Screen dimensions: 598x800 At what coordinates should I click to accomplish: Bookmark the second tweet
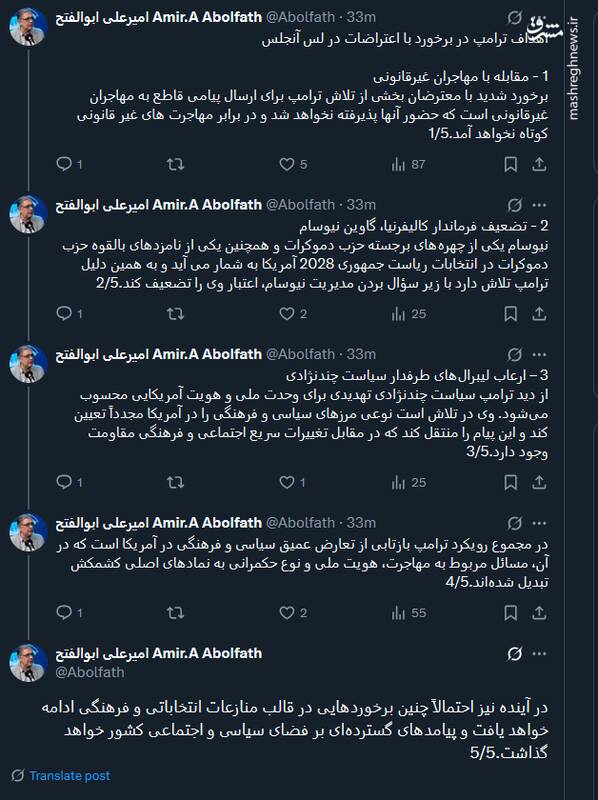[510, 313]
